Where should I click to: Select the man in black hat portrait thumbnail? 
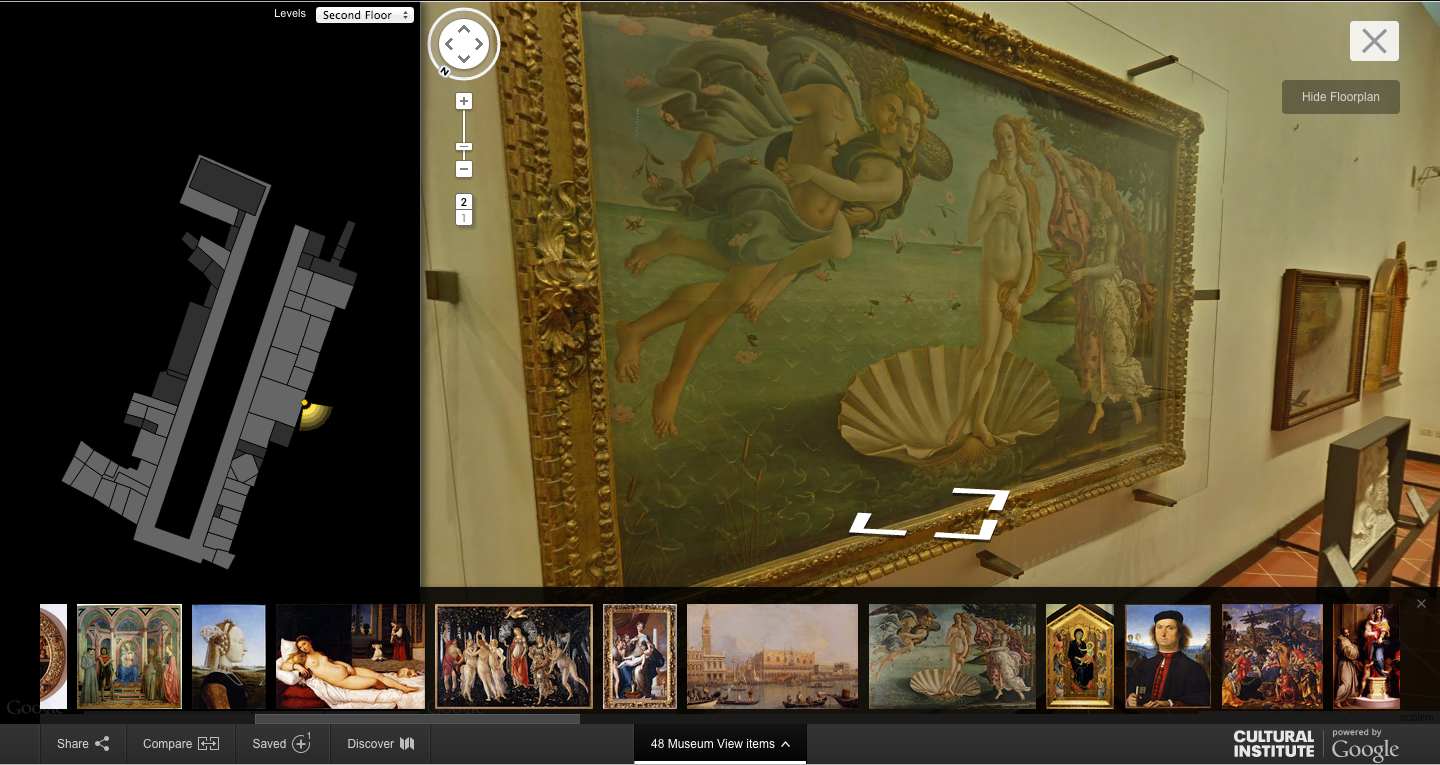(x=1168, y=656)
